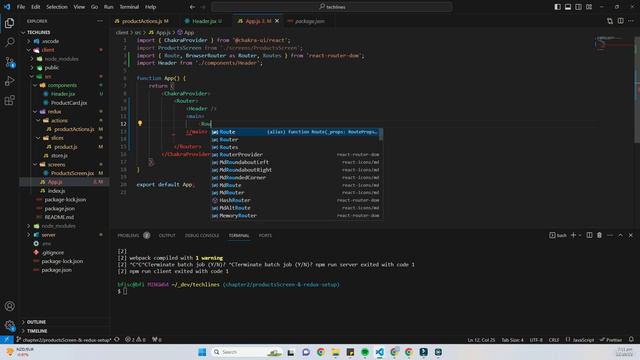Open the Accounts menu icon
The image size is (640, 360).
click(x=9, y=306)
